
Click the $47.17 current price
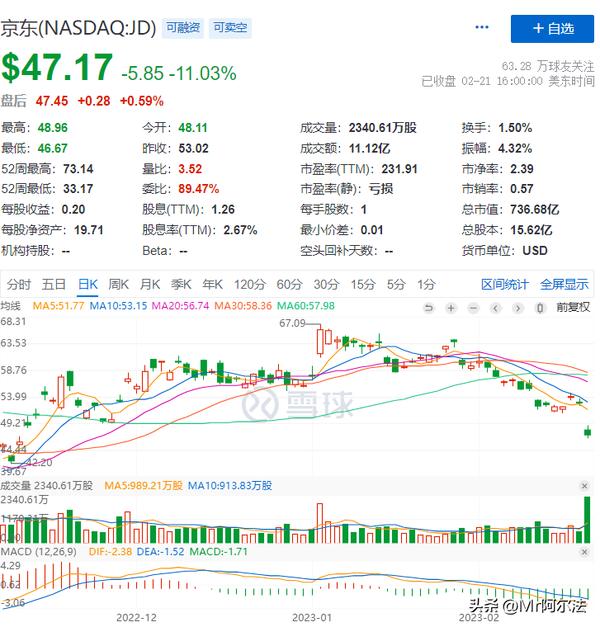click(x=57, y=67)
